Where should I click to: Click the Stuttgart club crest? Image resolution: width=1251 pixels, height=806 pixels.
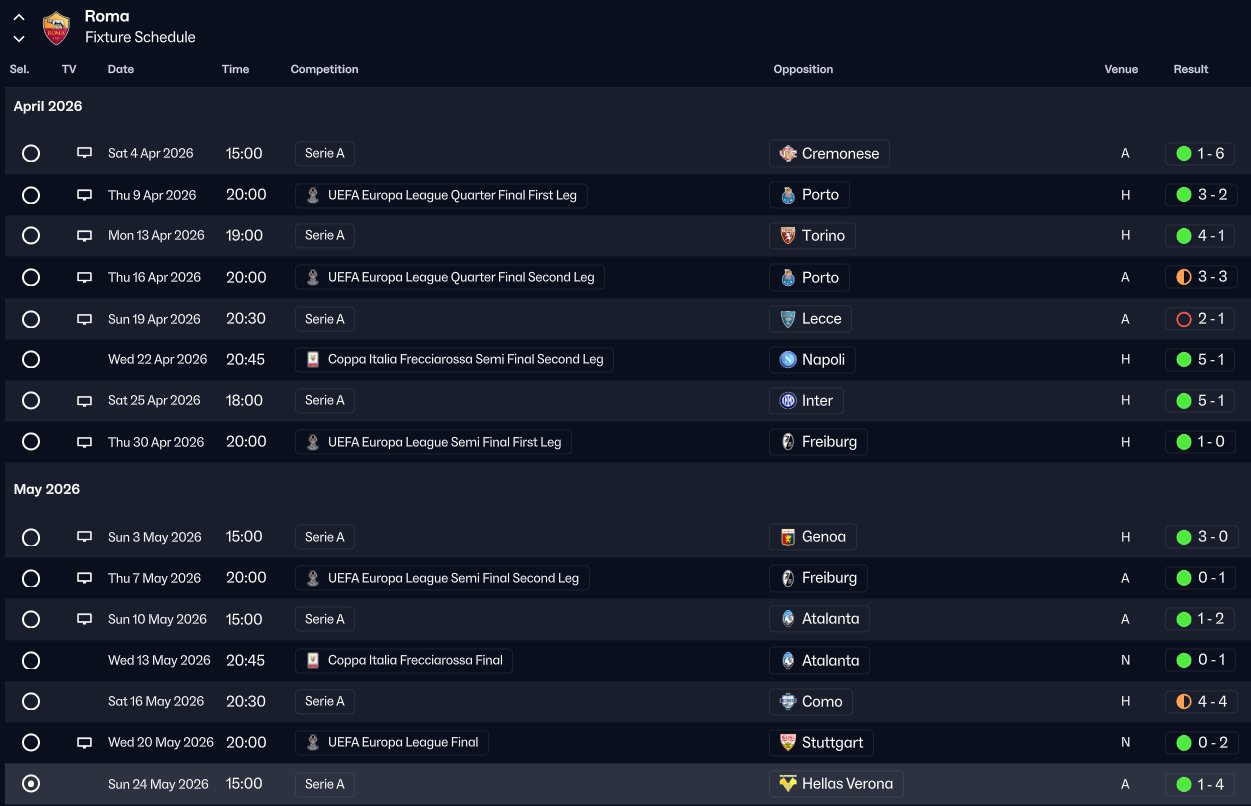[788, 743]
